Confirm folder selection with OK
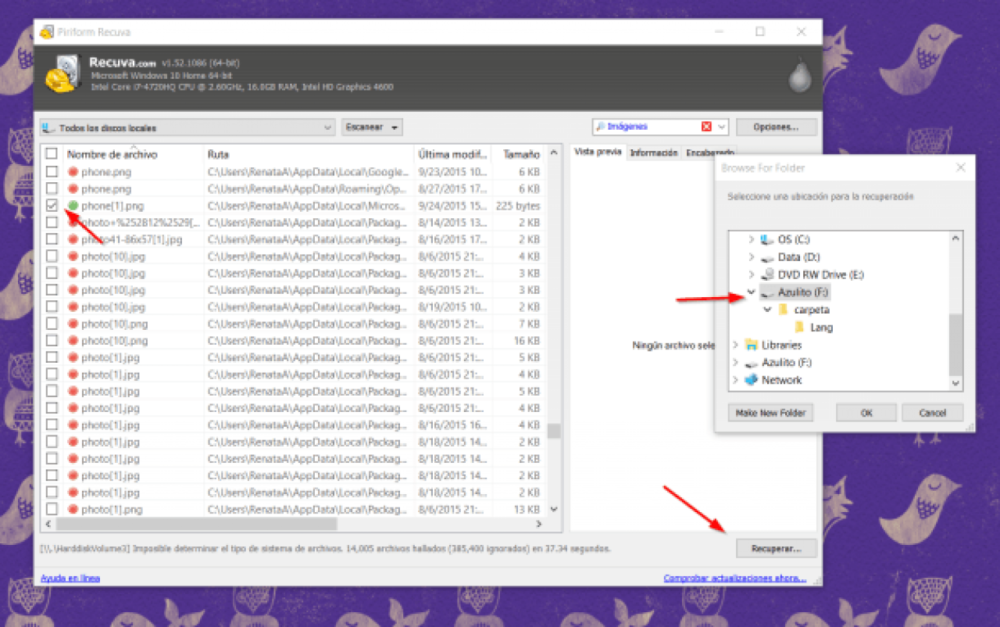 (x=866, y=413)
